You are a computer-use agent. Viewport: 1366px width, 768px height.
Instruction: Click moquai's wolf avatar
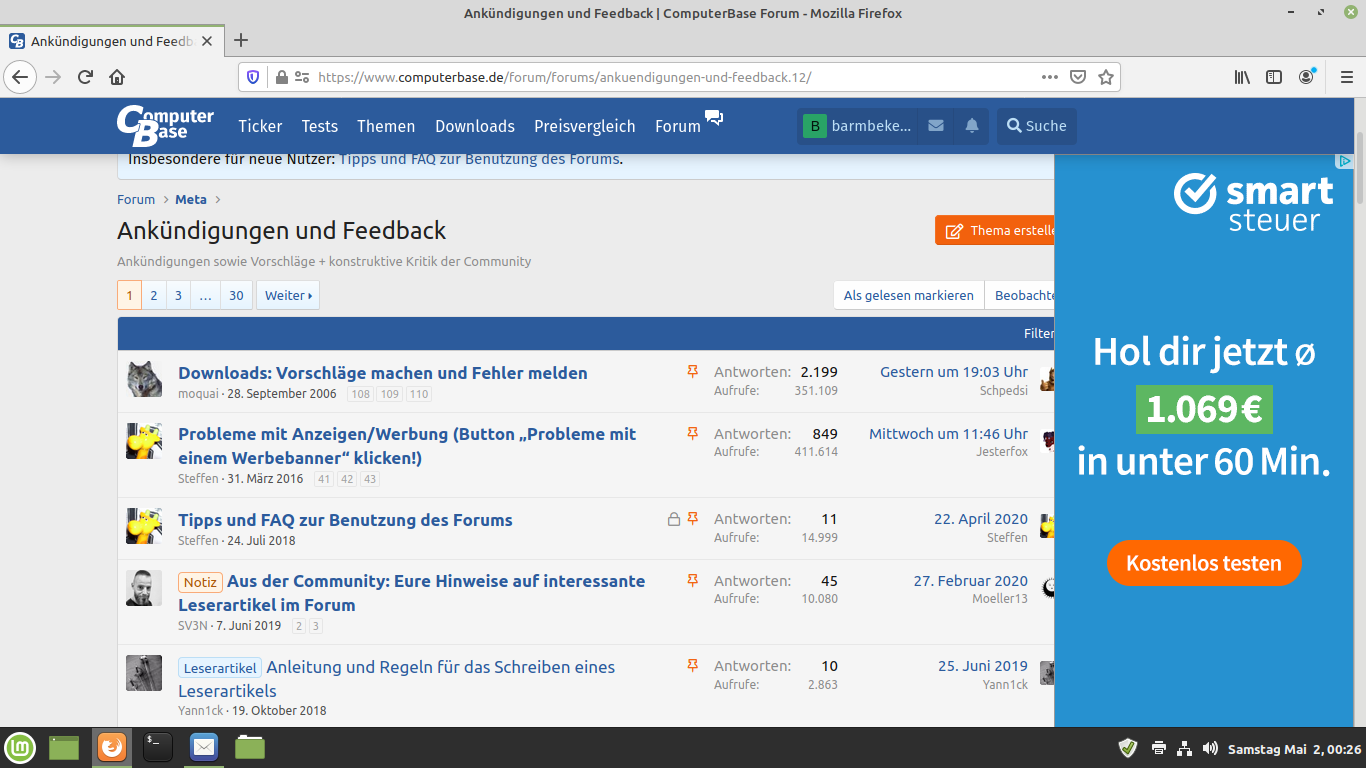coord(144,379)
